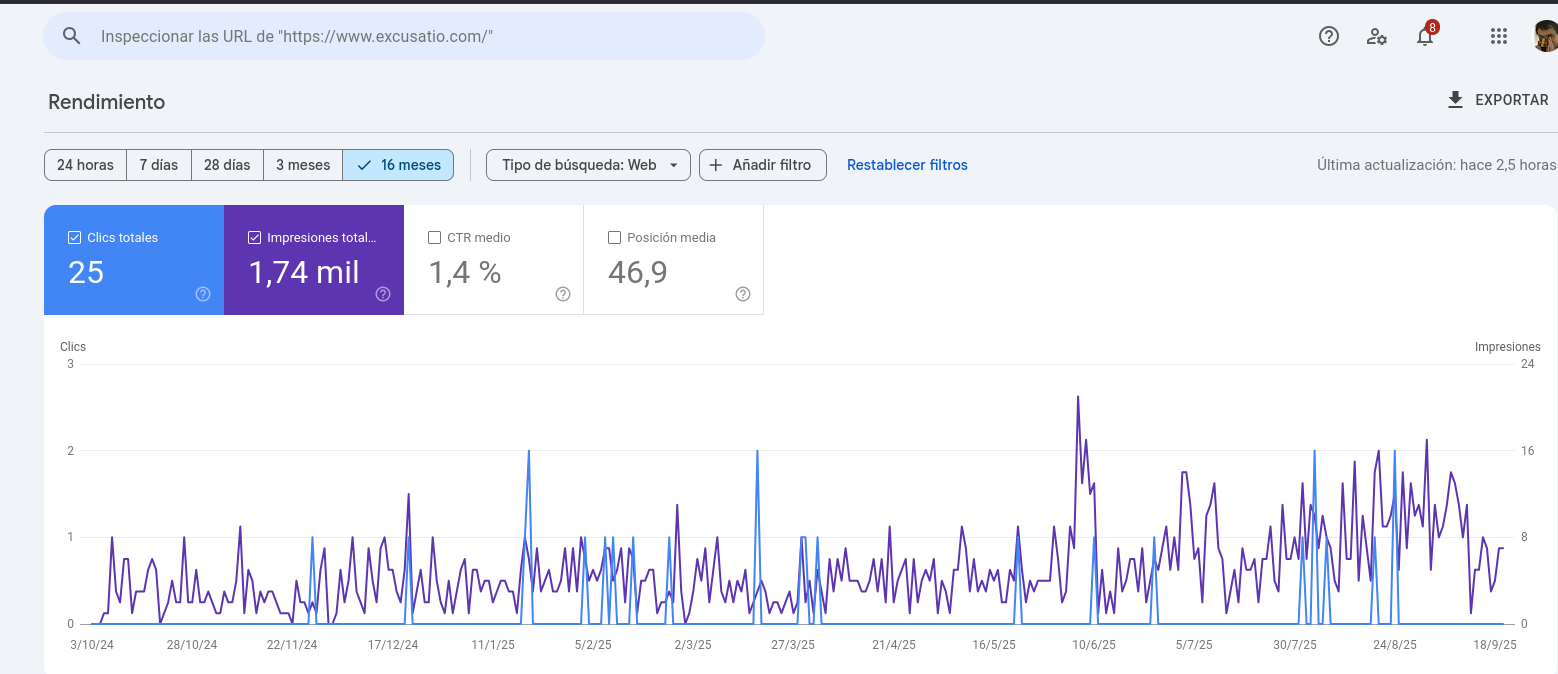Click the Impresiones axis label

[1508, 347]
